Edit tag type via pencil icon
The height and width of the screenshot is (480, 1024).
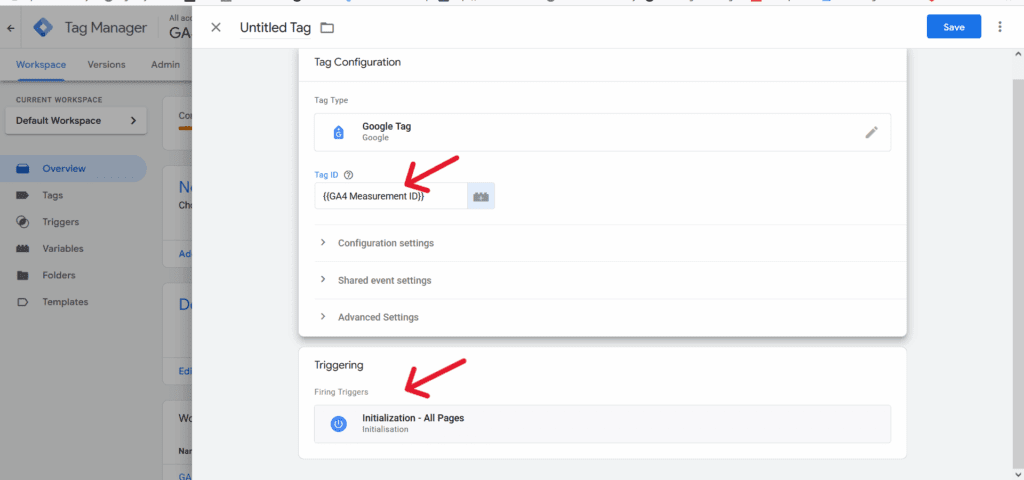(872, 132)
